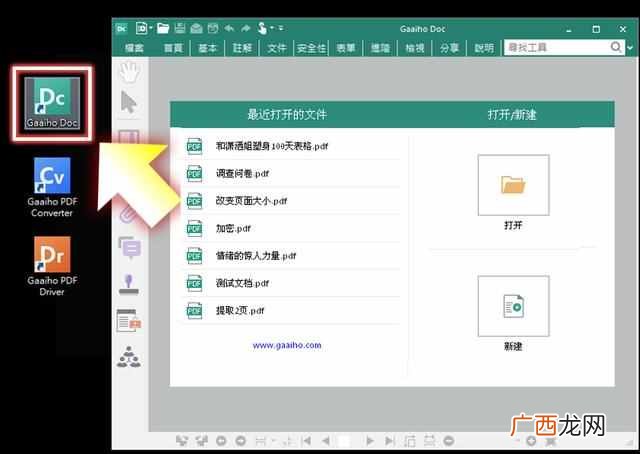The height and width of the screenshot is (454, 640).
Task: Select the arrow Select tool in sidebar
Action: (x=129, y=102)
